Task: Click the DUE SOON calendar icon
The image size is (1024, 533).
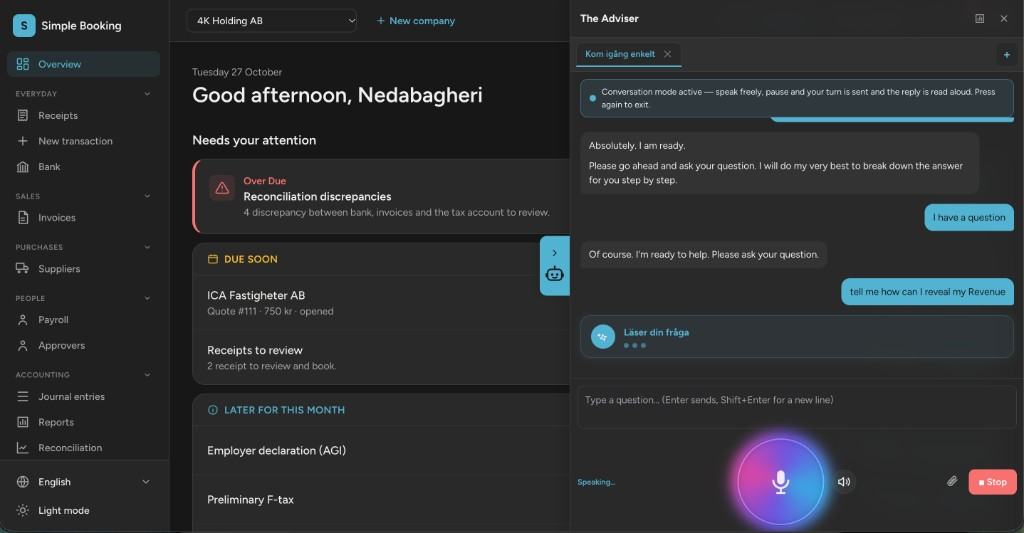Action: 212,259
